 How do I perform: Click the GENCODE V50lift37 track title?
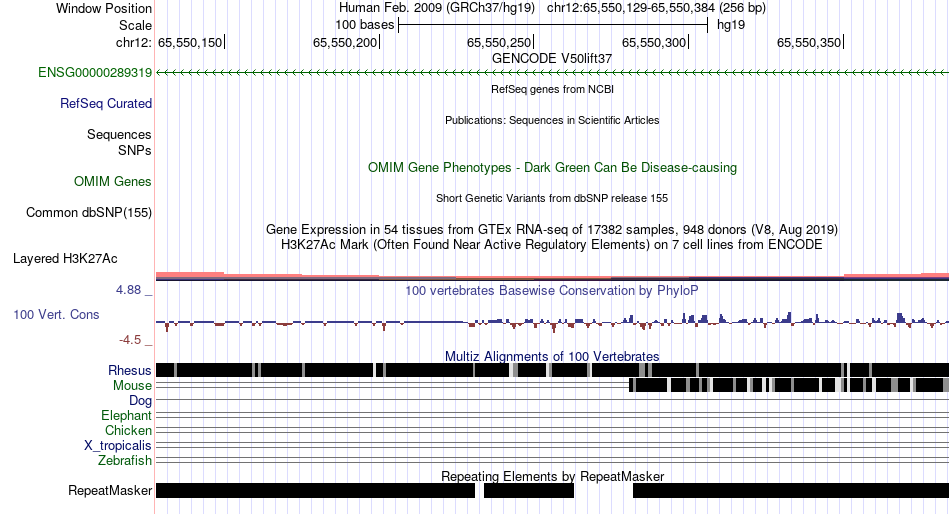[552, 59]
